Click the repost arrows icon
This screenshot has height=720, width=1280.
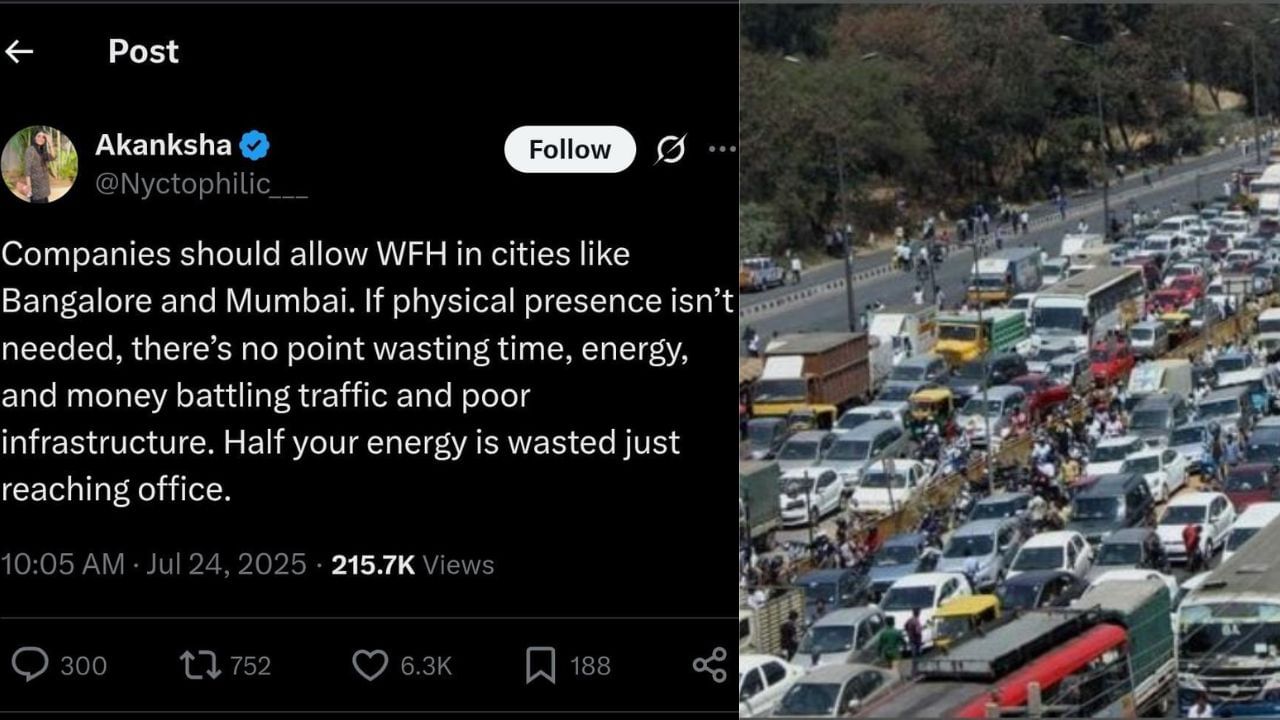(199, 665)
